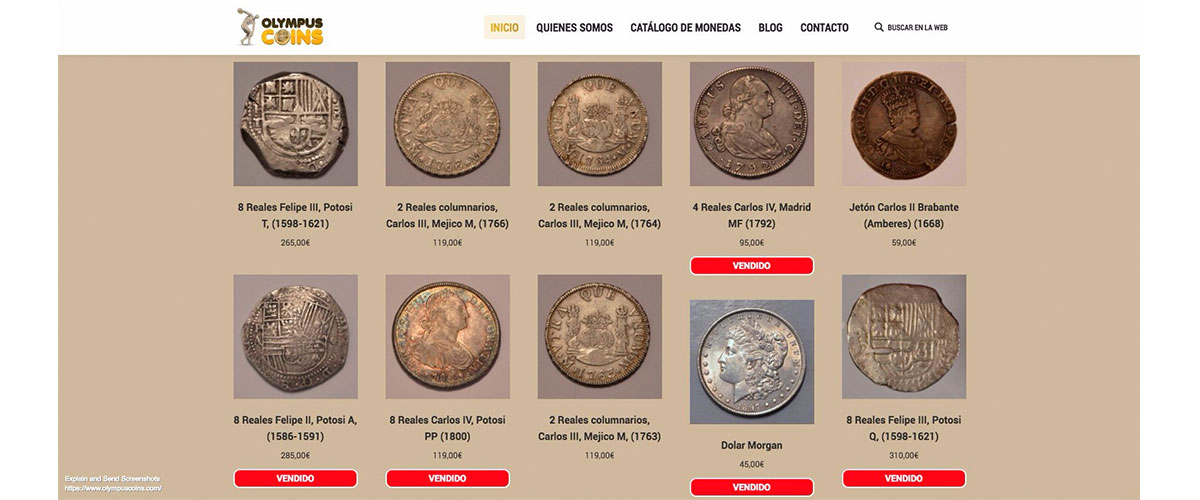This screenshot has height=500, width=1200.
Task: Open the CONTACTO page
Action: 824,27
